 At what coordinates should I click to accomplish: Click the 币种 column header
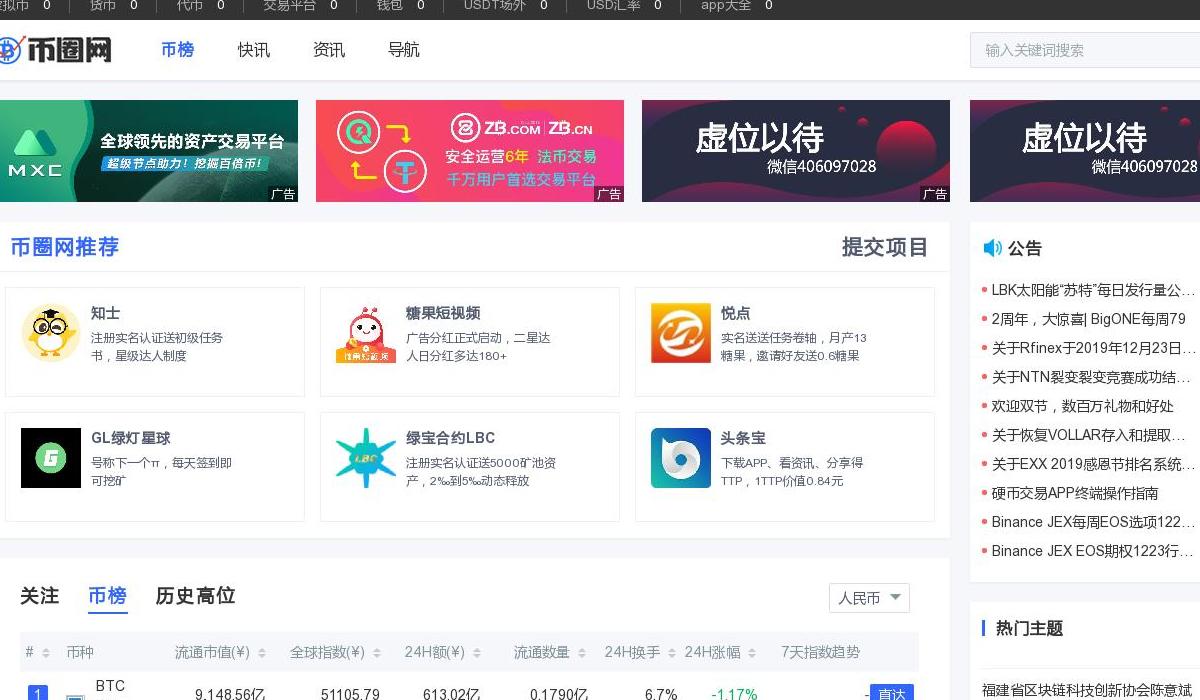click(80, 653)
